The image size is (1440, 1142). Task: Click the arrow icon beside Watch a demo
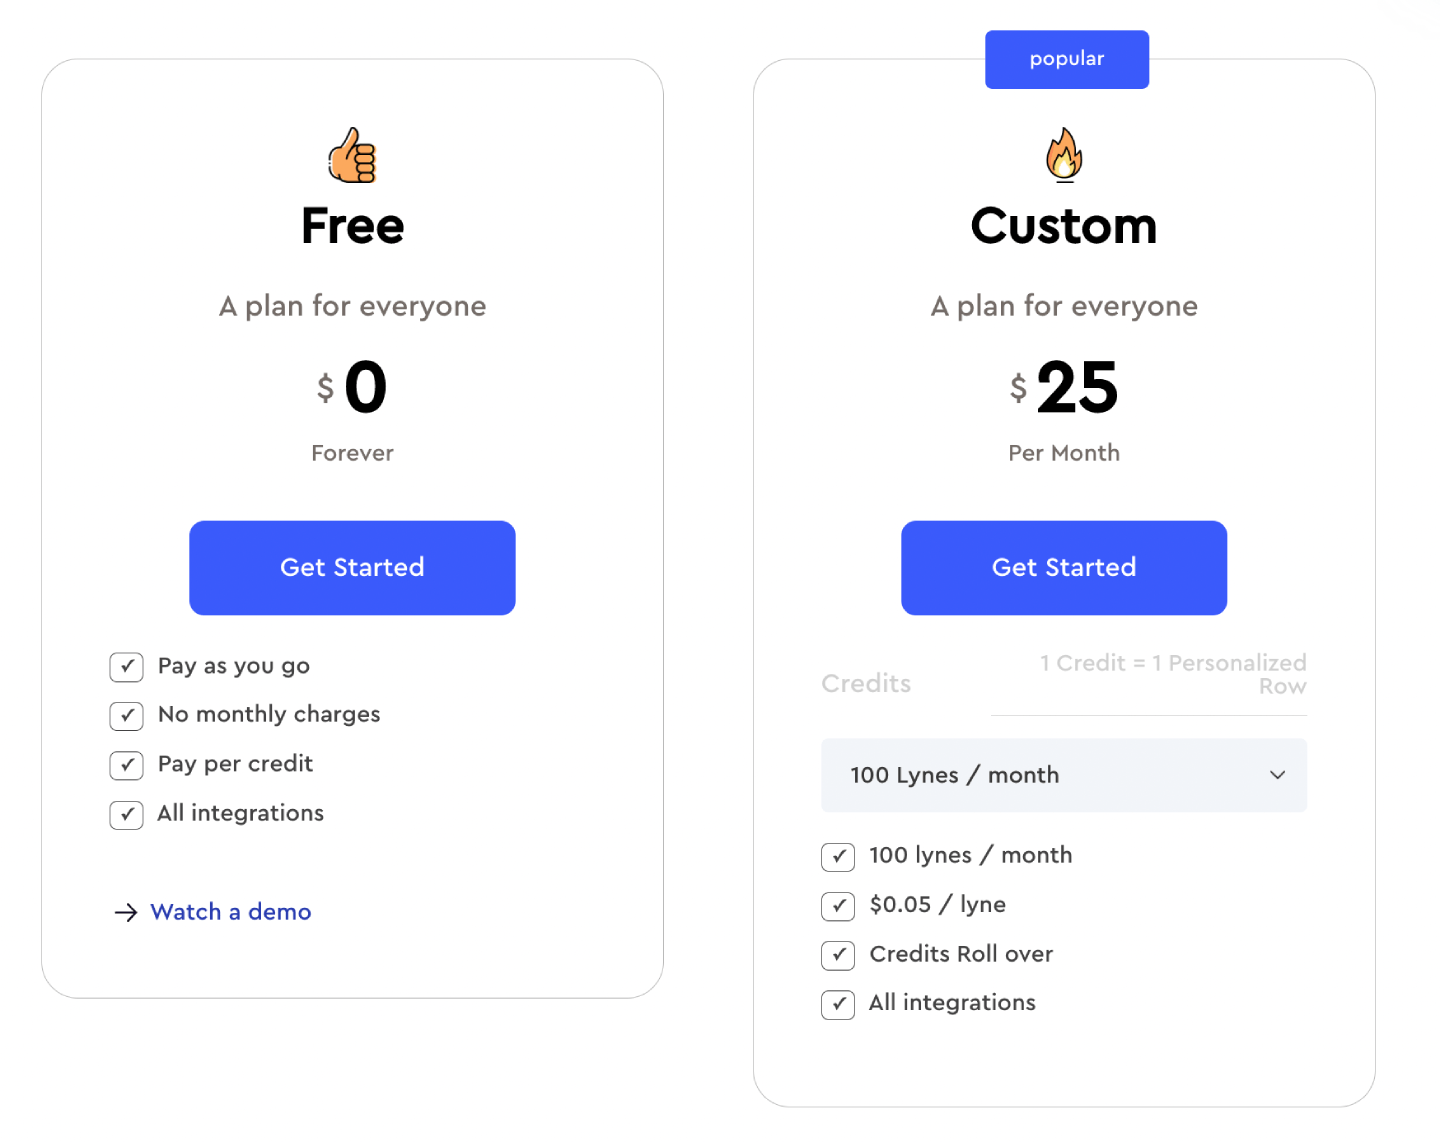pos(125,912)
